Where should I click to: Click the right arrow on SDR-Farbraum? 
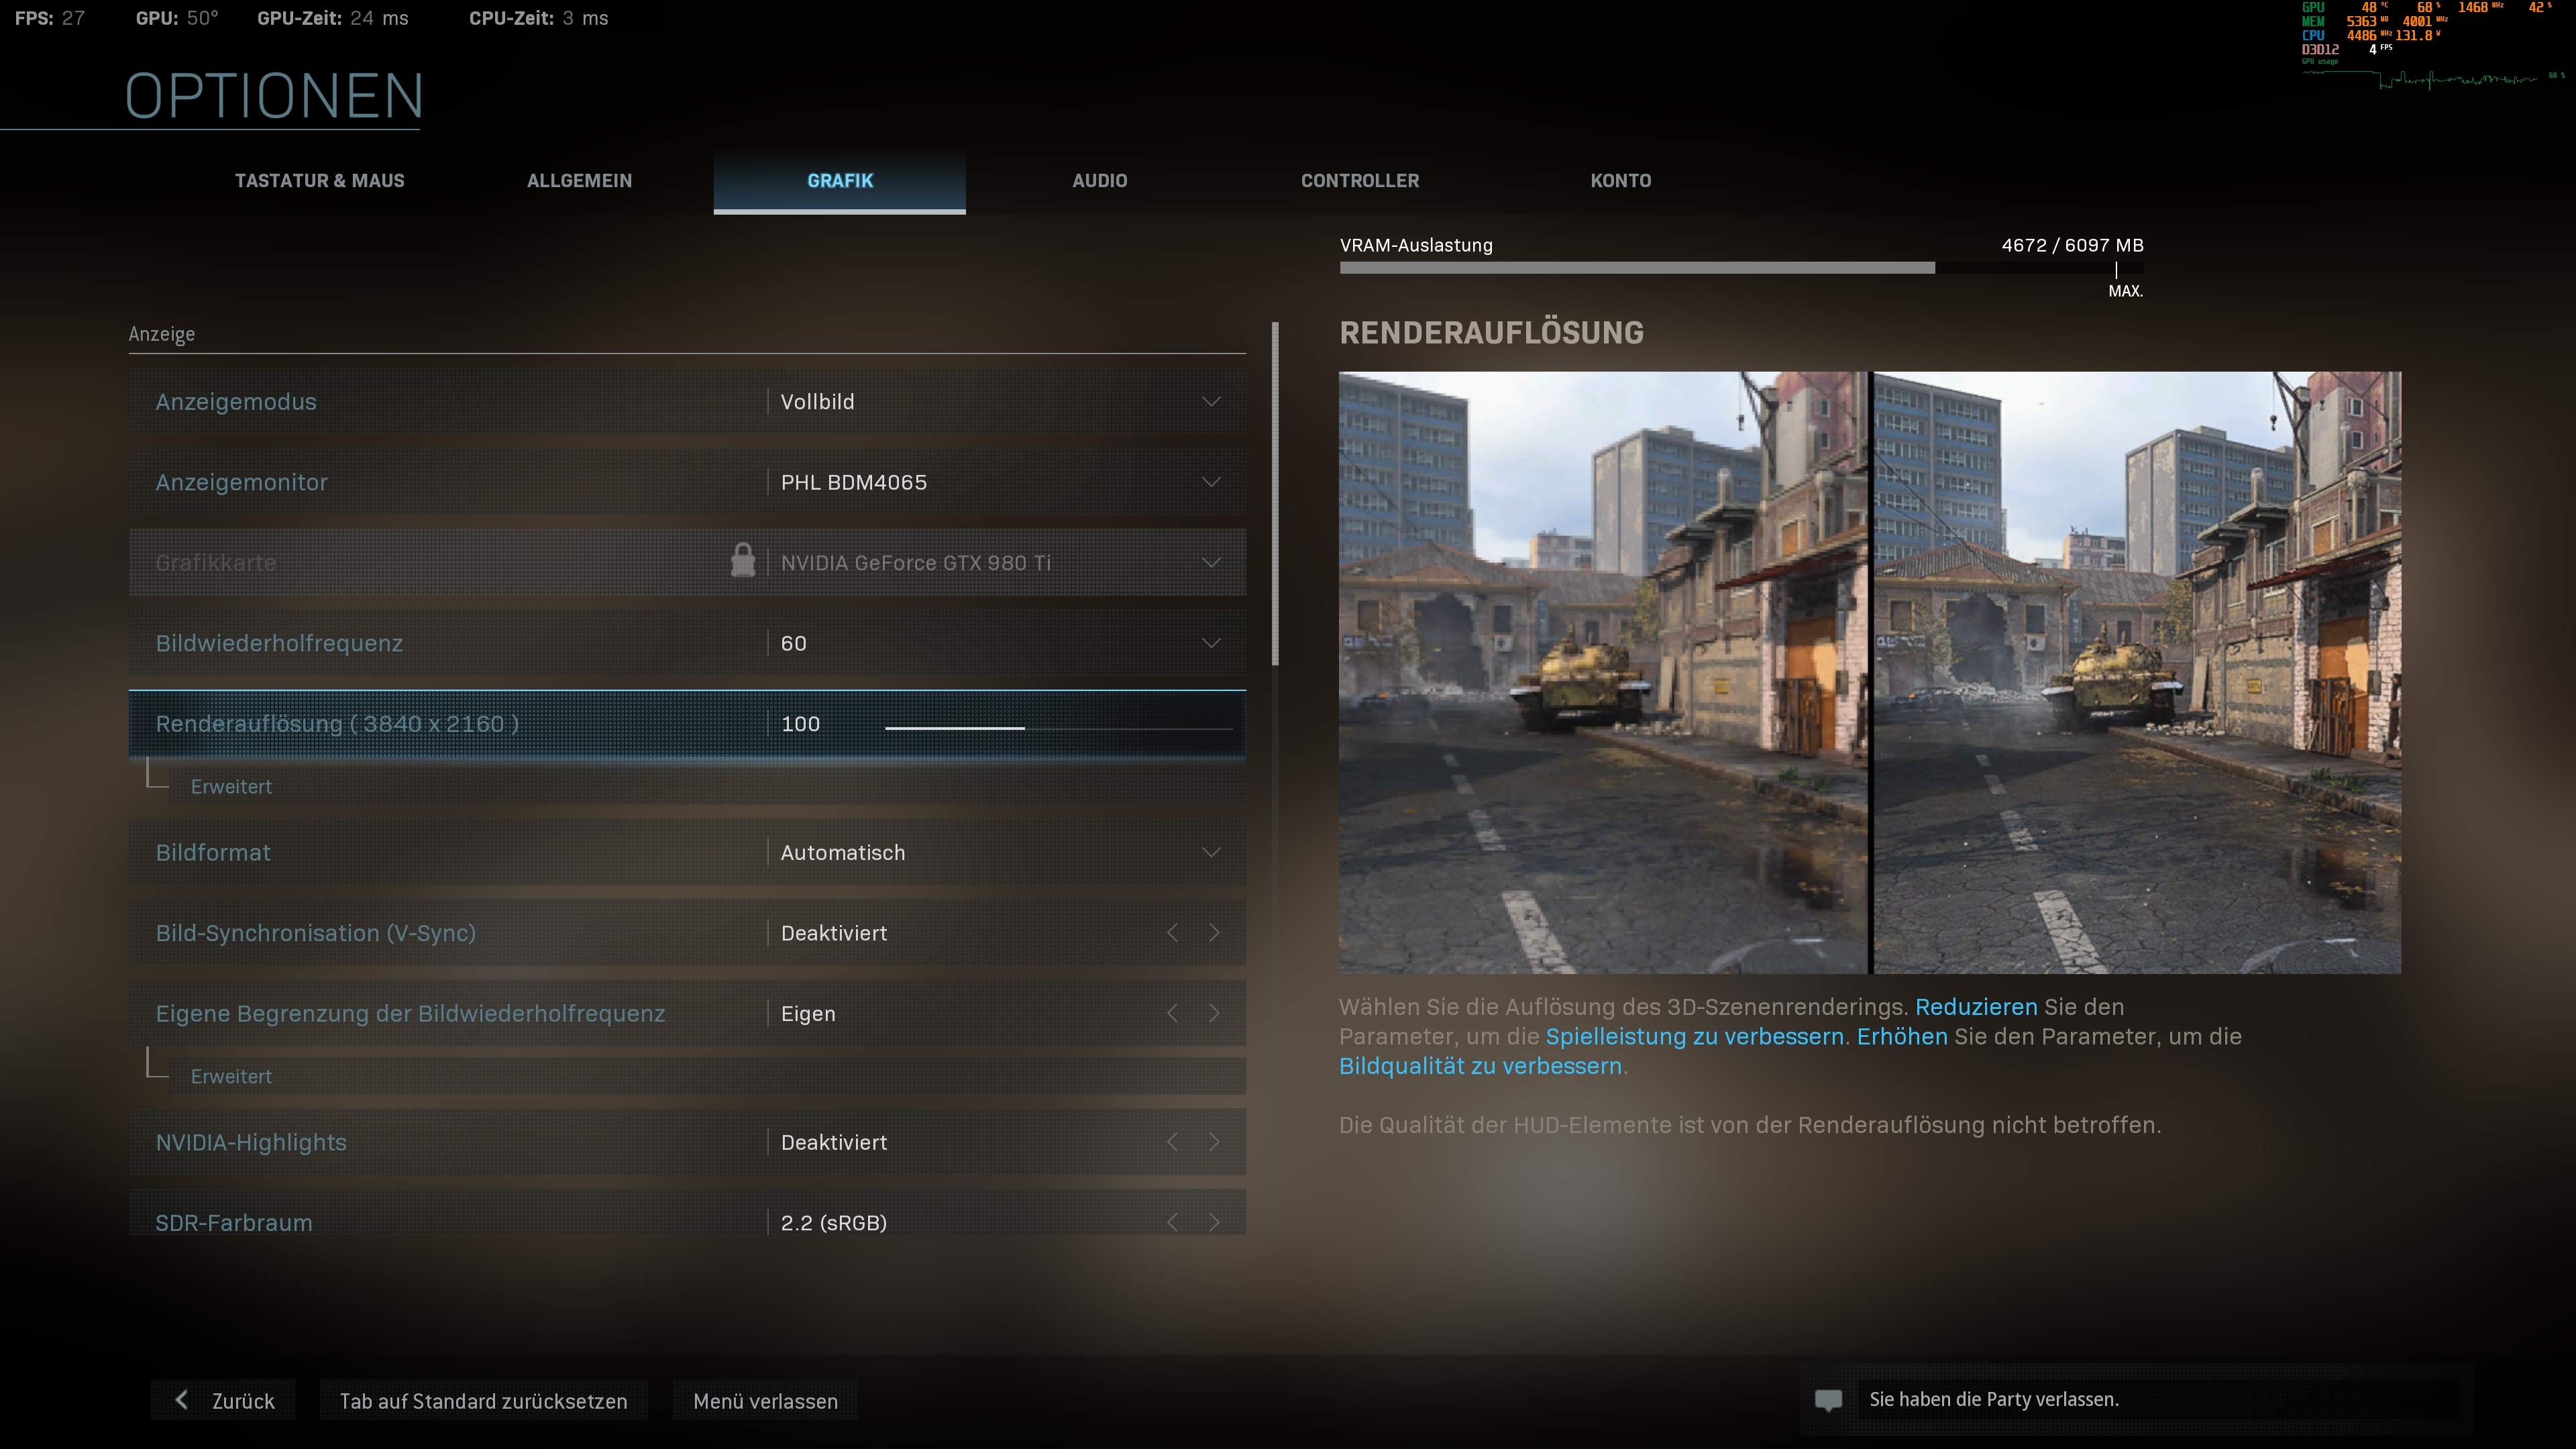point(1213,1221)
